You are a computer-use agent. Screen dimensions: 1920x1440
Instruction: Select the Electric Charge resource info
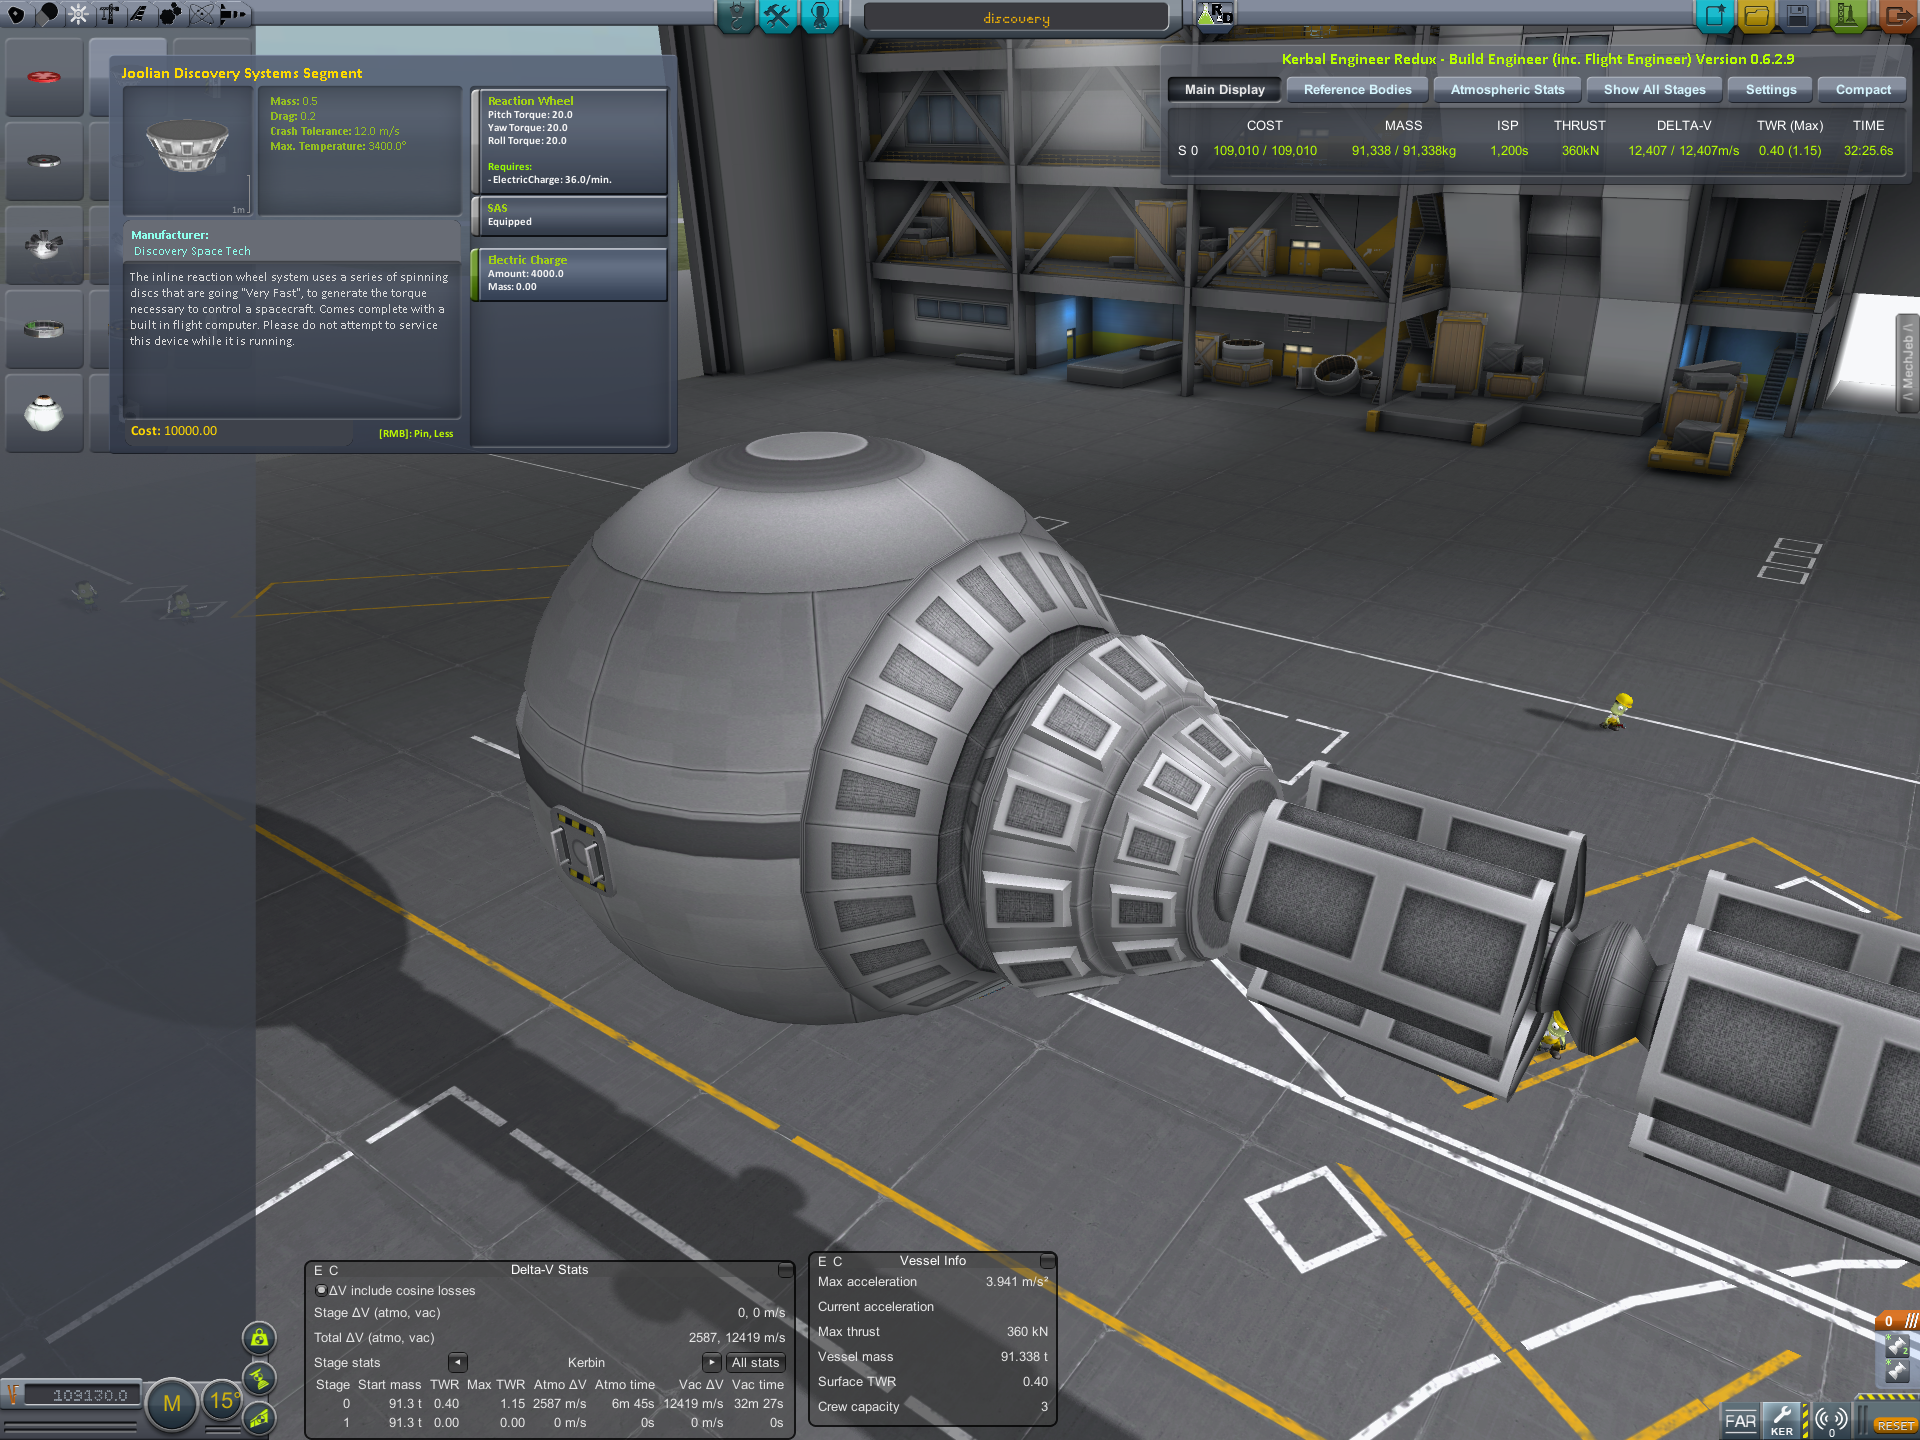[x=569, y=274]
